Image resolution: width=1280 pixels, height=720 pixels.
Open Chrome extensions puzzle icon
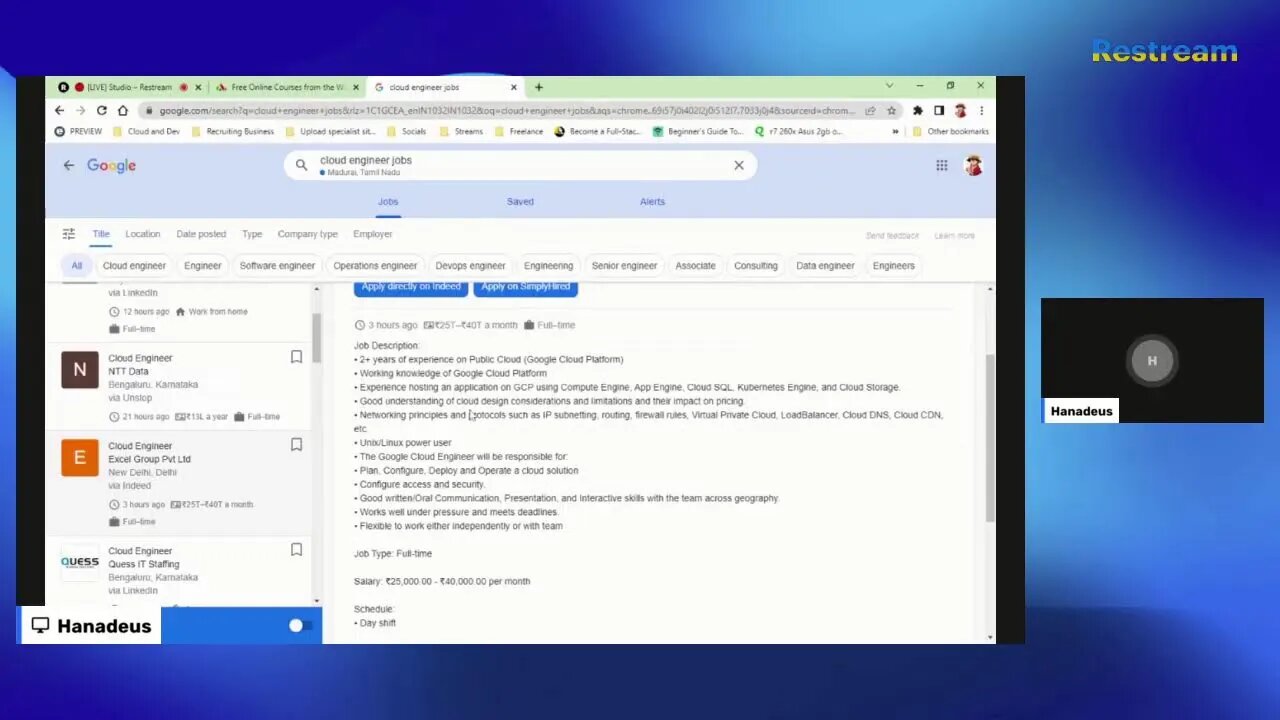(x=917, y=110)
